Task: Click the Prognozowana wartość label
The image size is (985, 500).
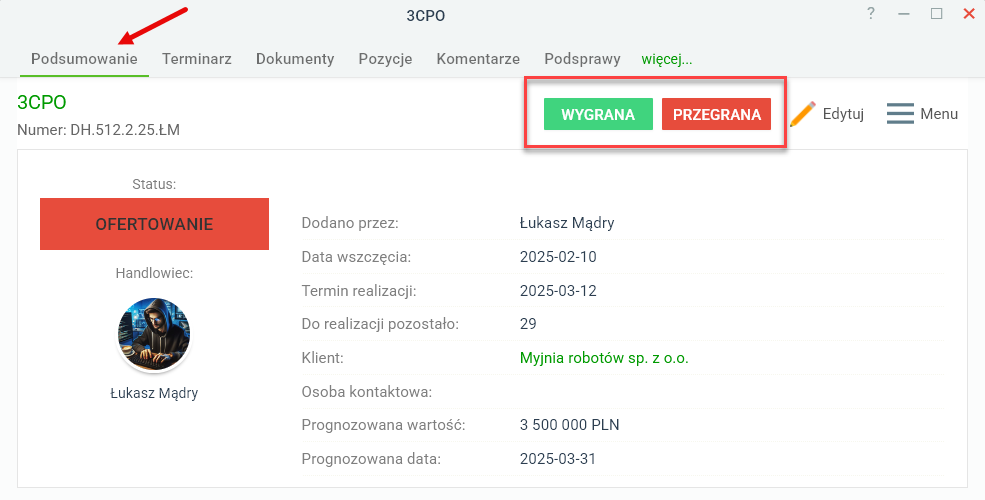Action: coord(383,425)
